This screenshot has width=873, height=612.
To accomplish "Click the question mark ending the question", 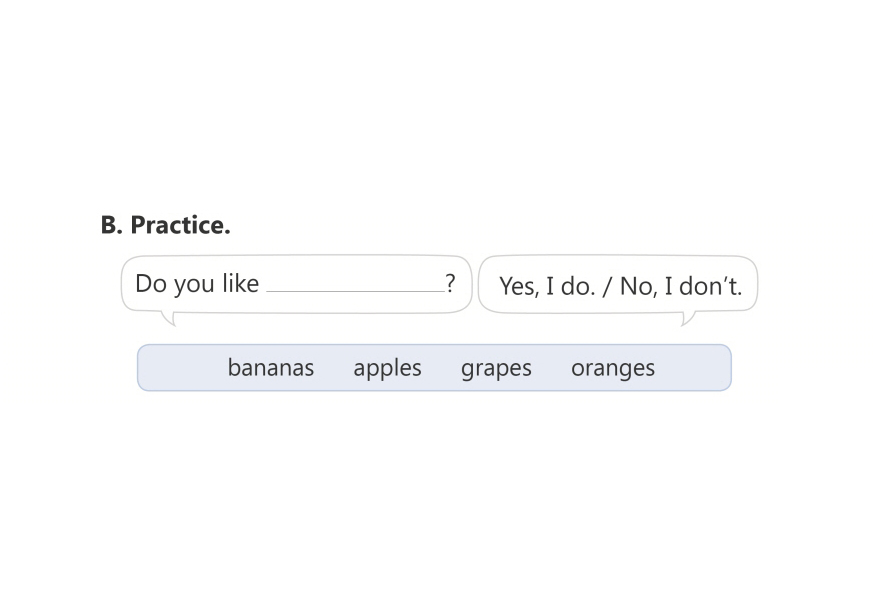I will 451,283.
